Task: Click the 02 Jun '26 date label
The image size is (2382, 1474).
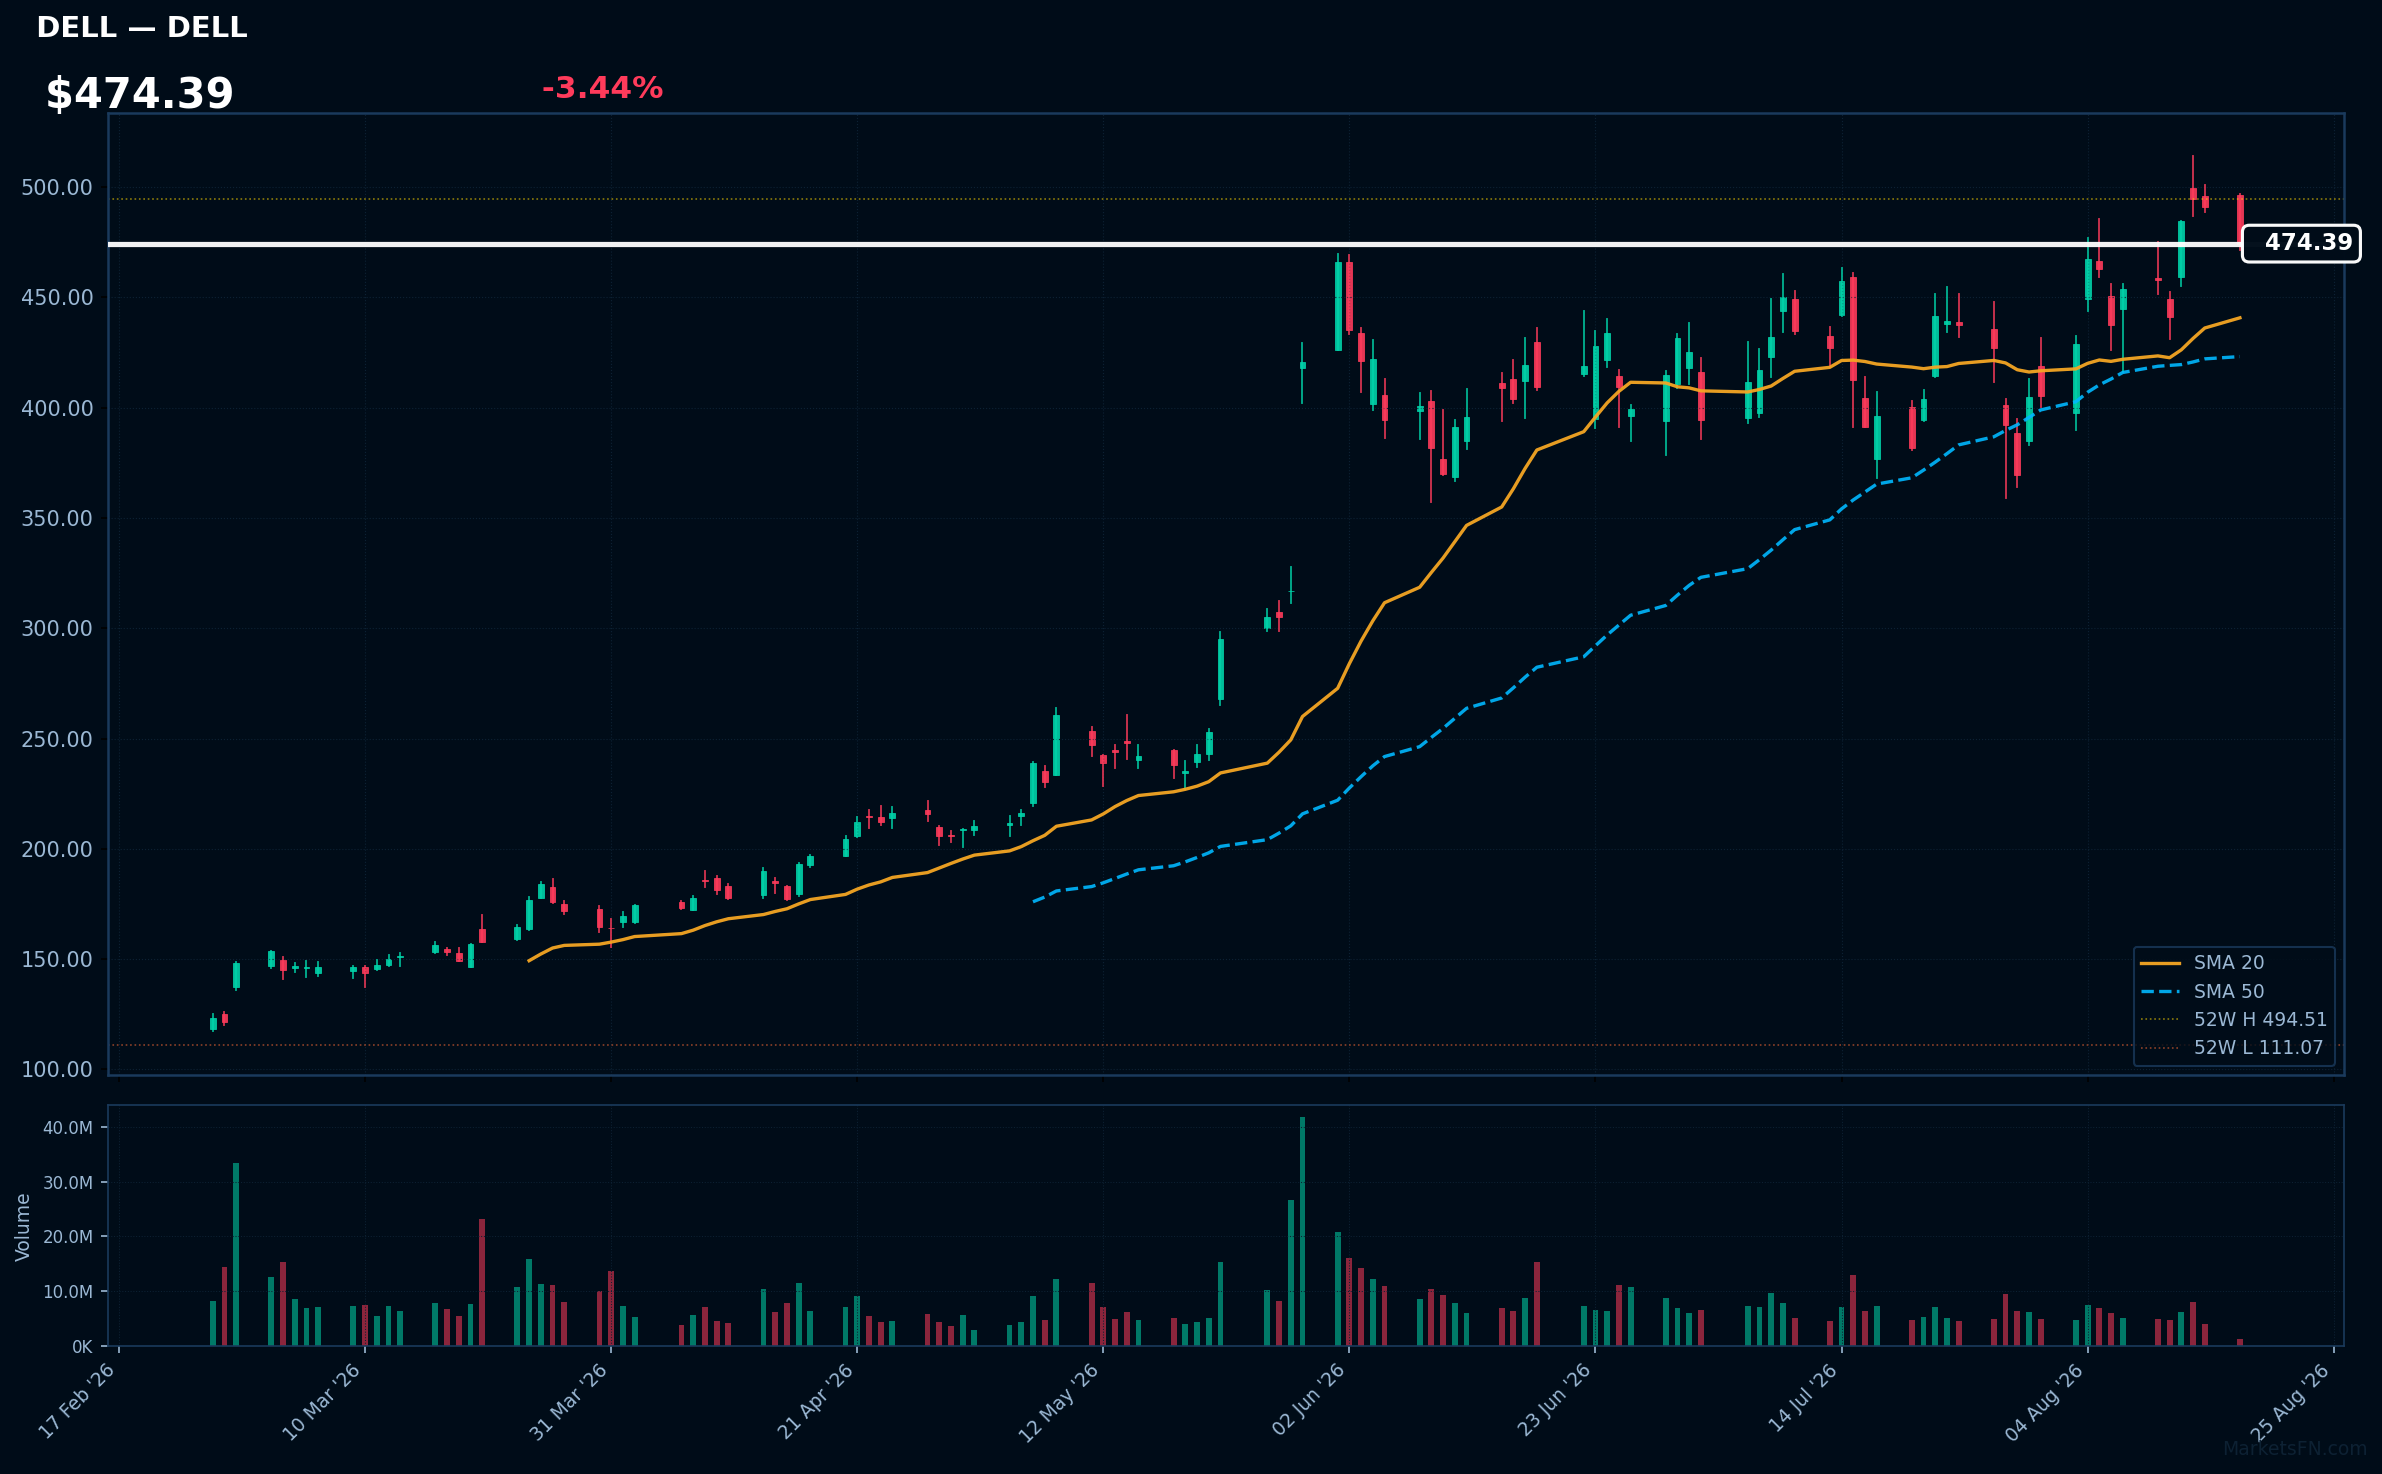Action: click(x=1308, y=1400)
